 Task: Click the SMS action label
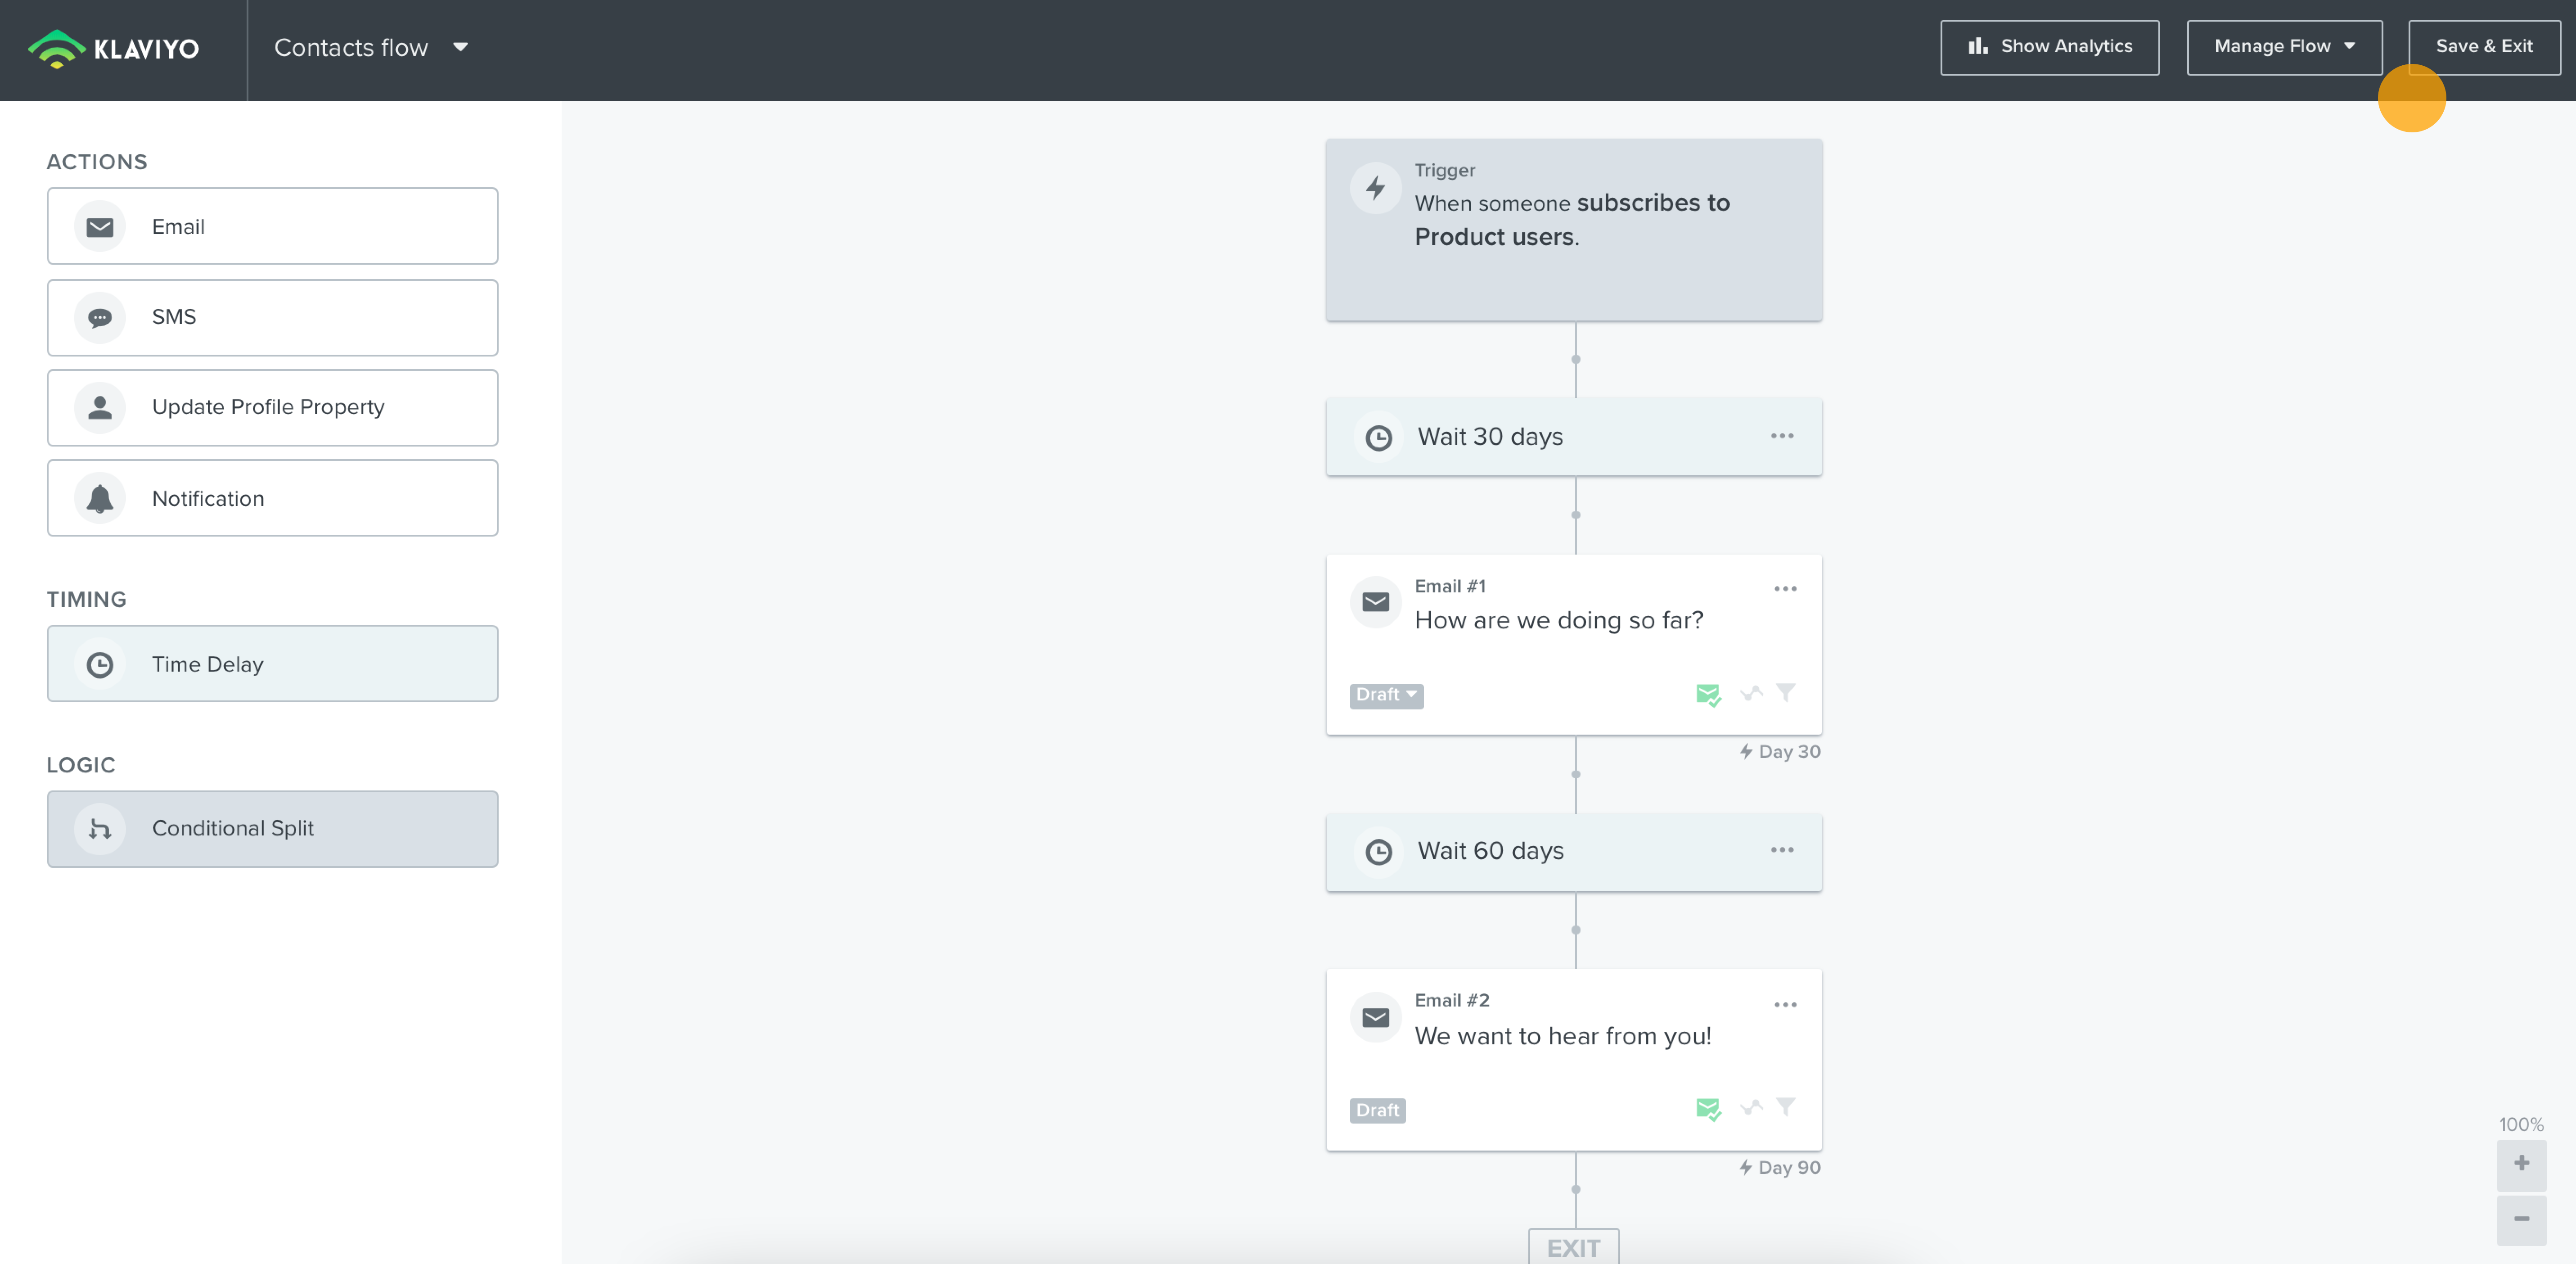coord(174,317)
